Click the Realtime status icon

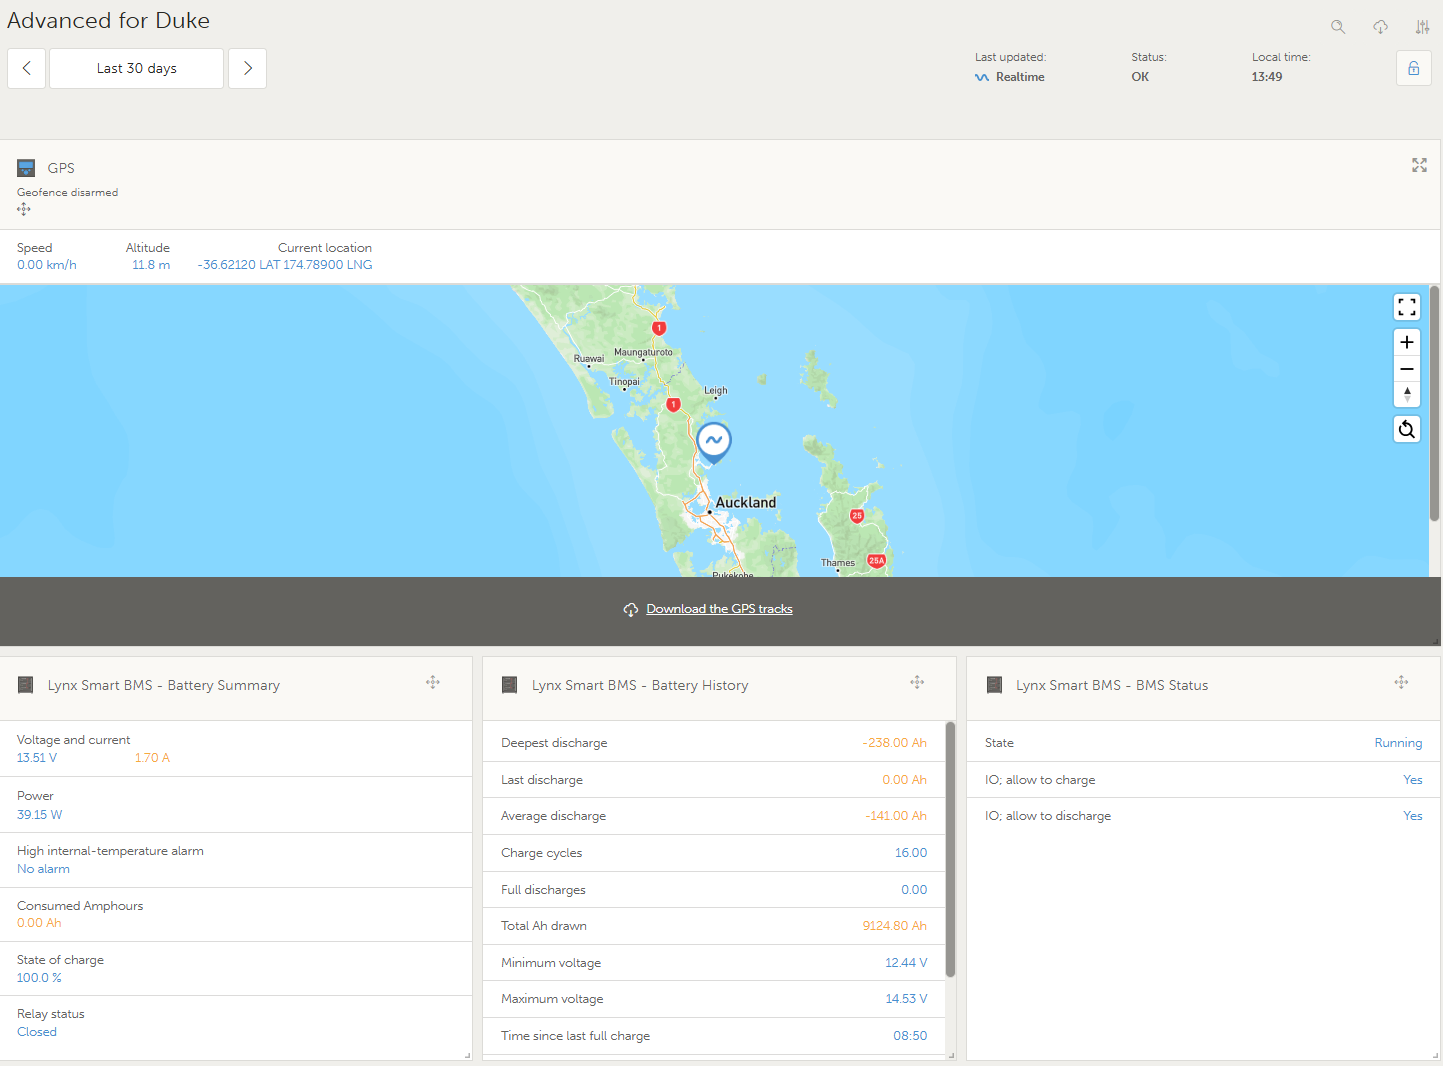(982, 77)
